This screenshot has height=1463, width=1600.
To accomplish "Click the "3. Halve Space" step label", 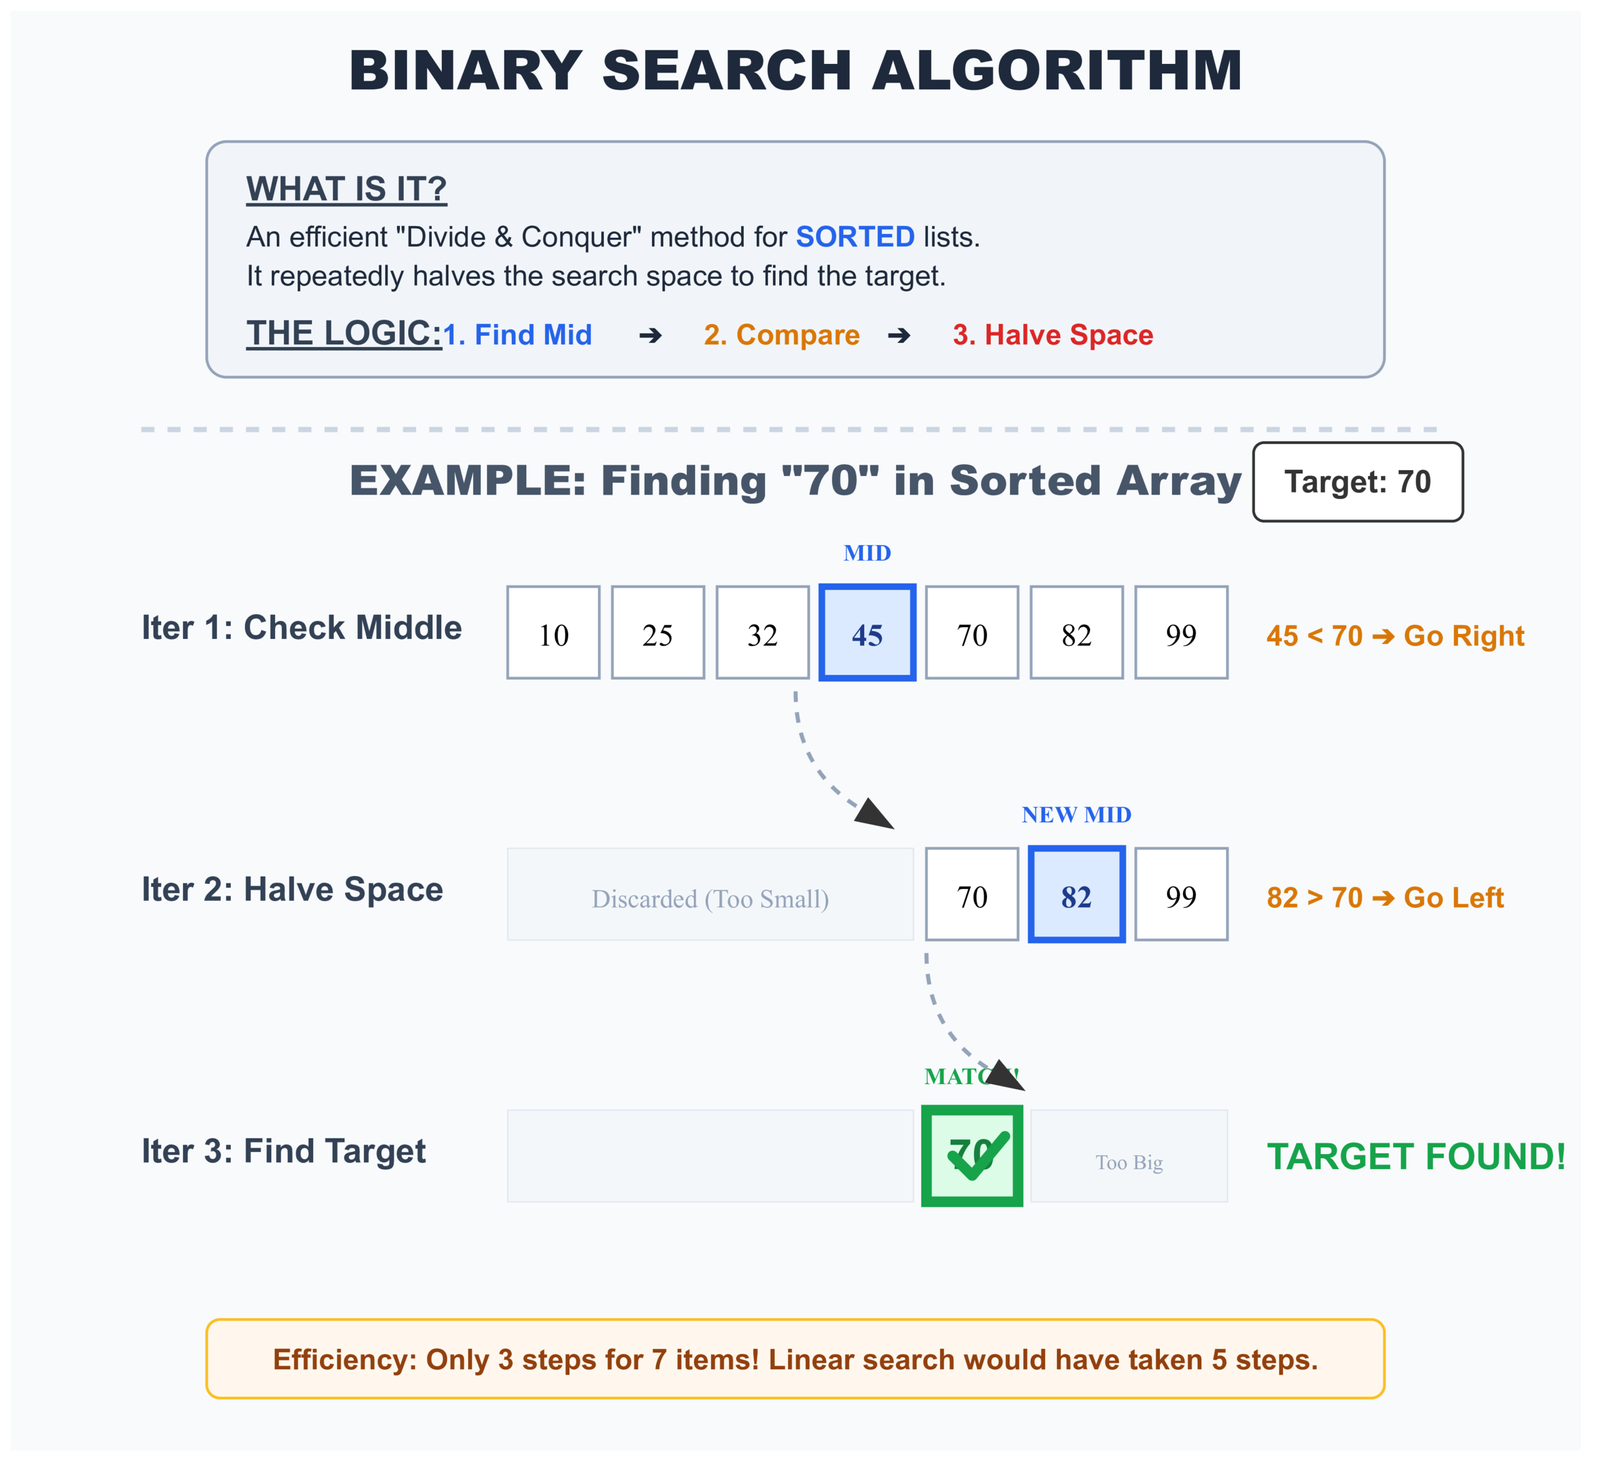I will coord(1052,335).
